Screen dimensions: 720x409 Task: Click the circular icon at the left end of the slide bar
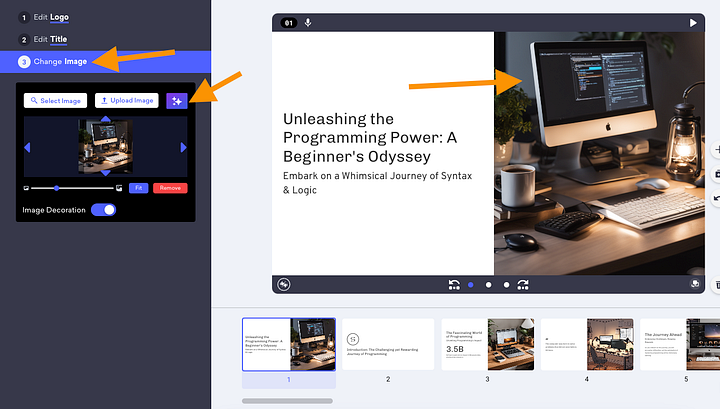[284, 285]
